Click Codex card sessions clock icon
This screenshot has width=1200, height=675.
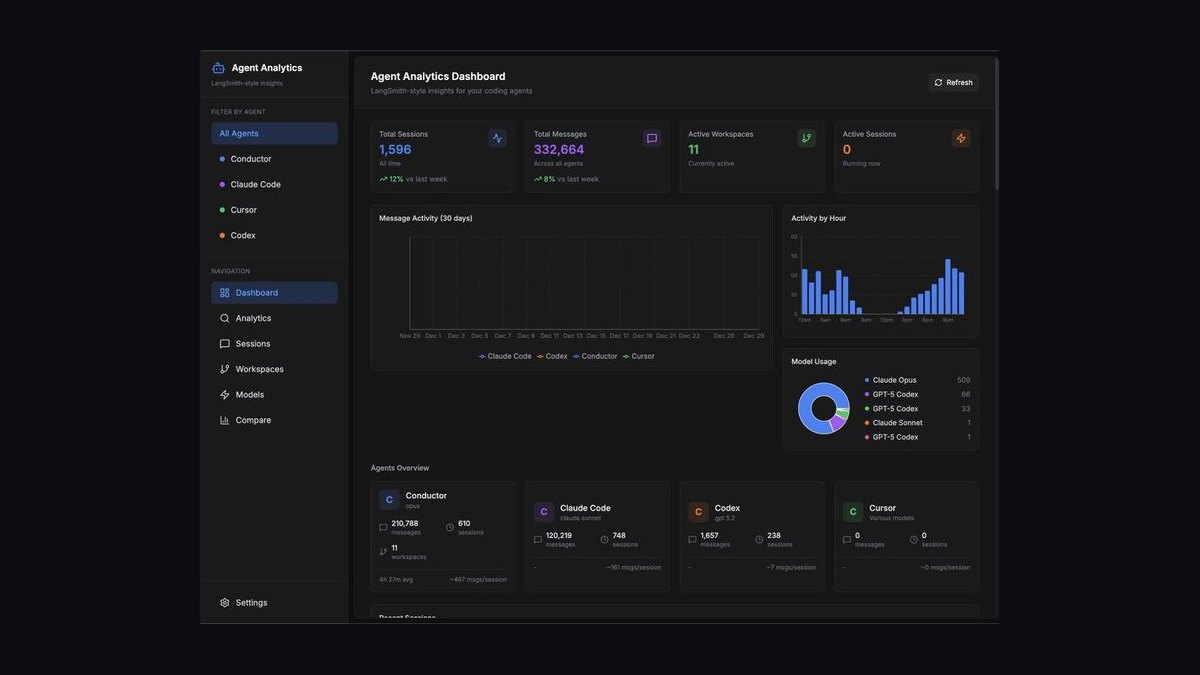coord(759,539)
